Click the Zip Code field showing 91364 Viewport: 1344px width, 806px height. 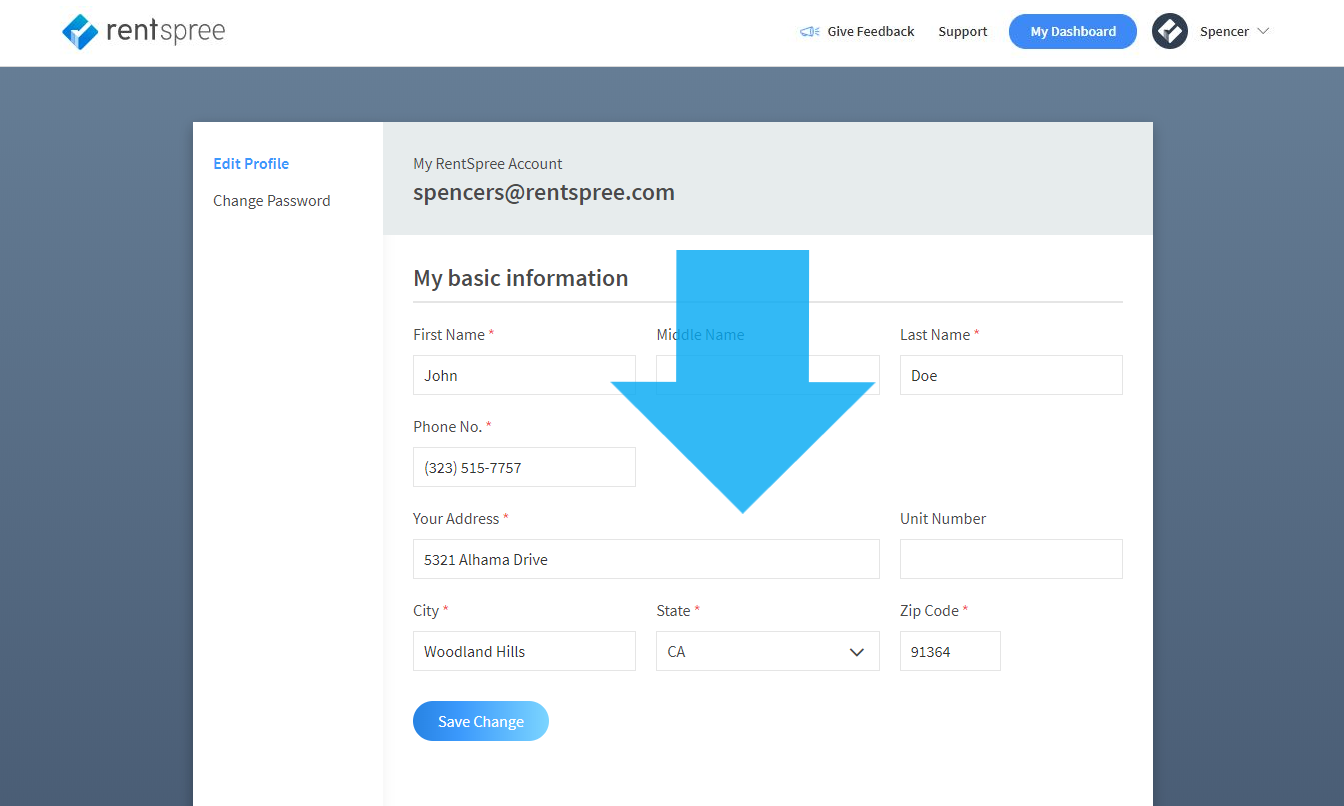pos(949,651)
